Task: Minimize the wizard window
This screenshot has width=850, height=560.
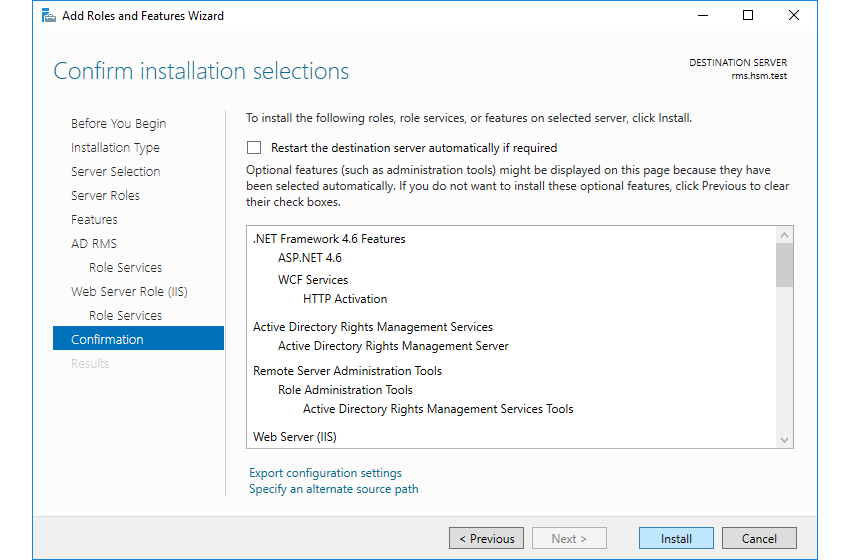Action: click(703, 16)
